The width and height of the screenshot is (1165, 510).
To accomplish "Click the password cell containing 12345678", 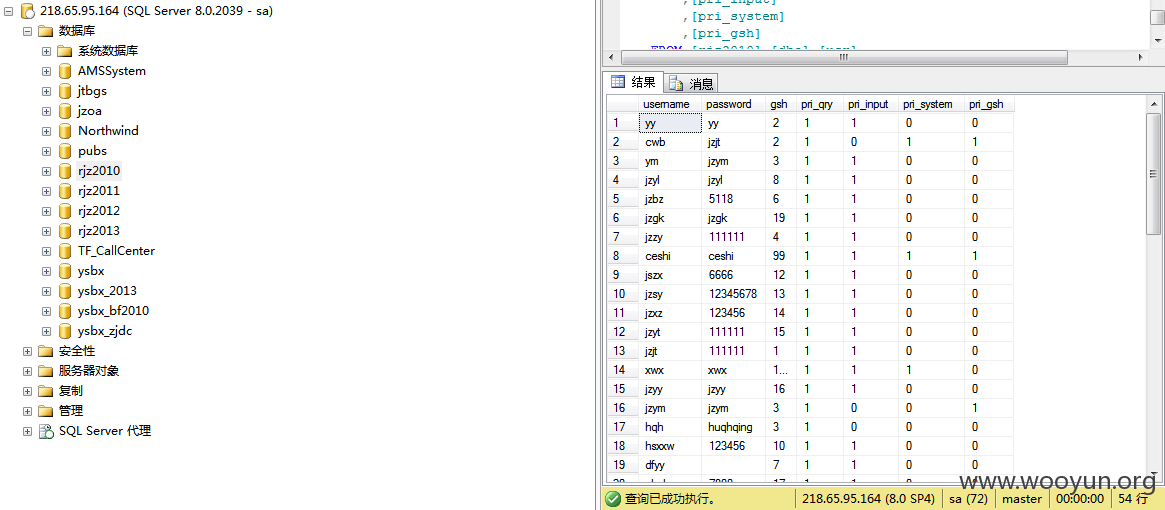I will [733, 294].
